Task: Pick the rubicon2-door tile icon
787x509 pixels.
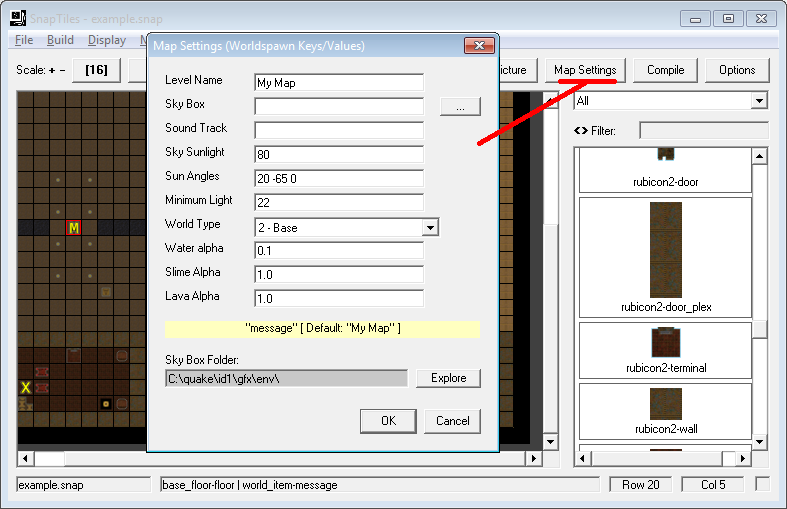Action: point(665,155)
